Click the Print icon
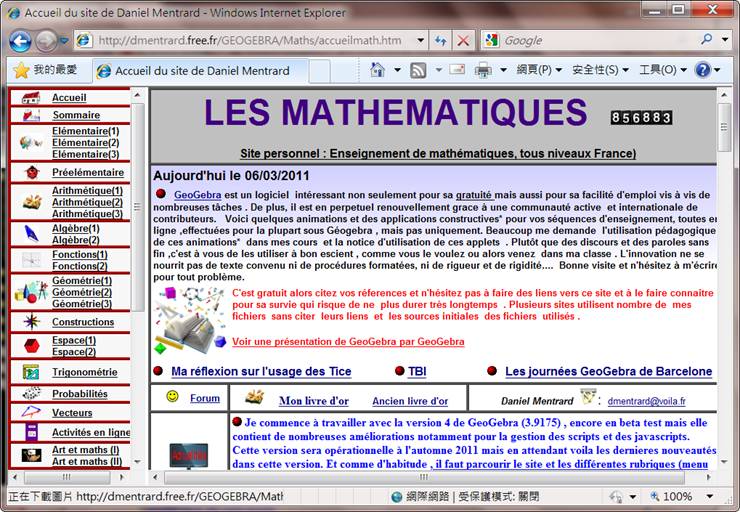This screenshot has width=740, height=512. pos(483,70)
